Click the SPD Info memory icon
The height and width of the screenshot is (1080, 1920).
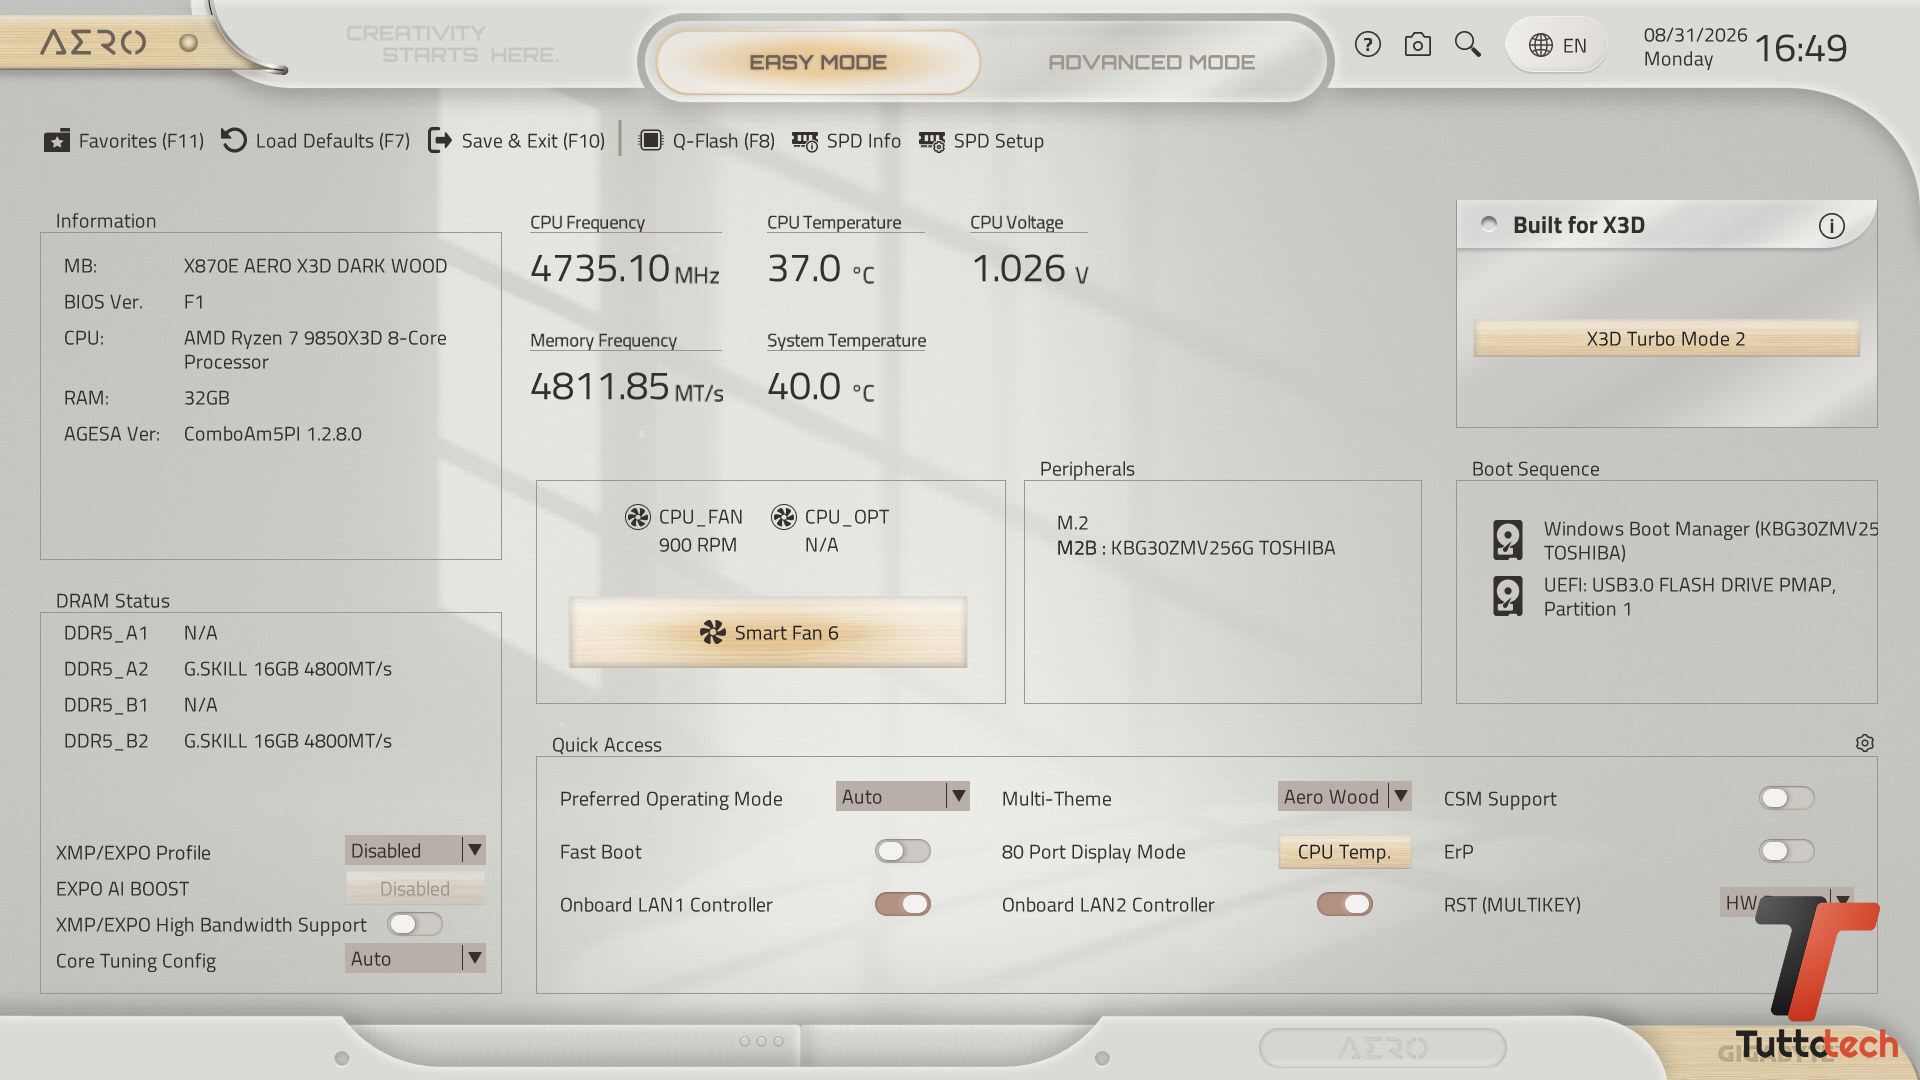click(x=805, y=141)
